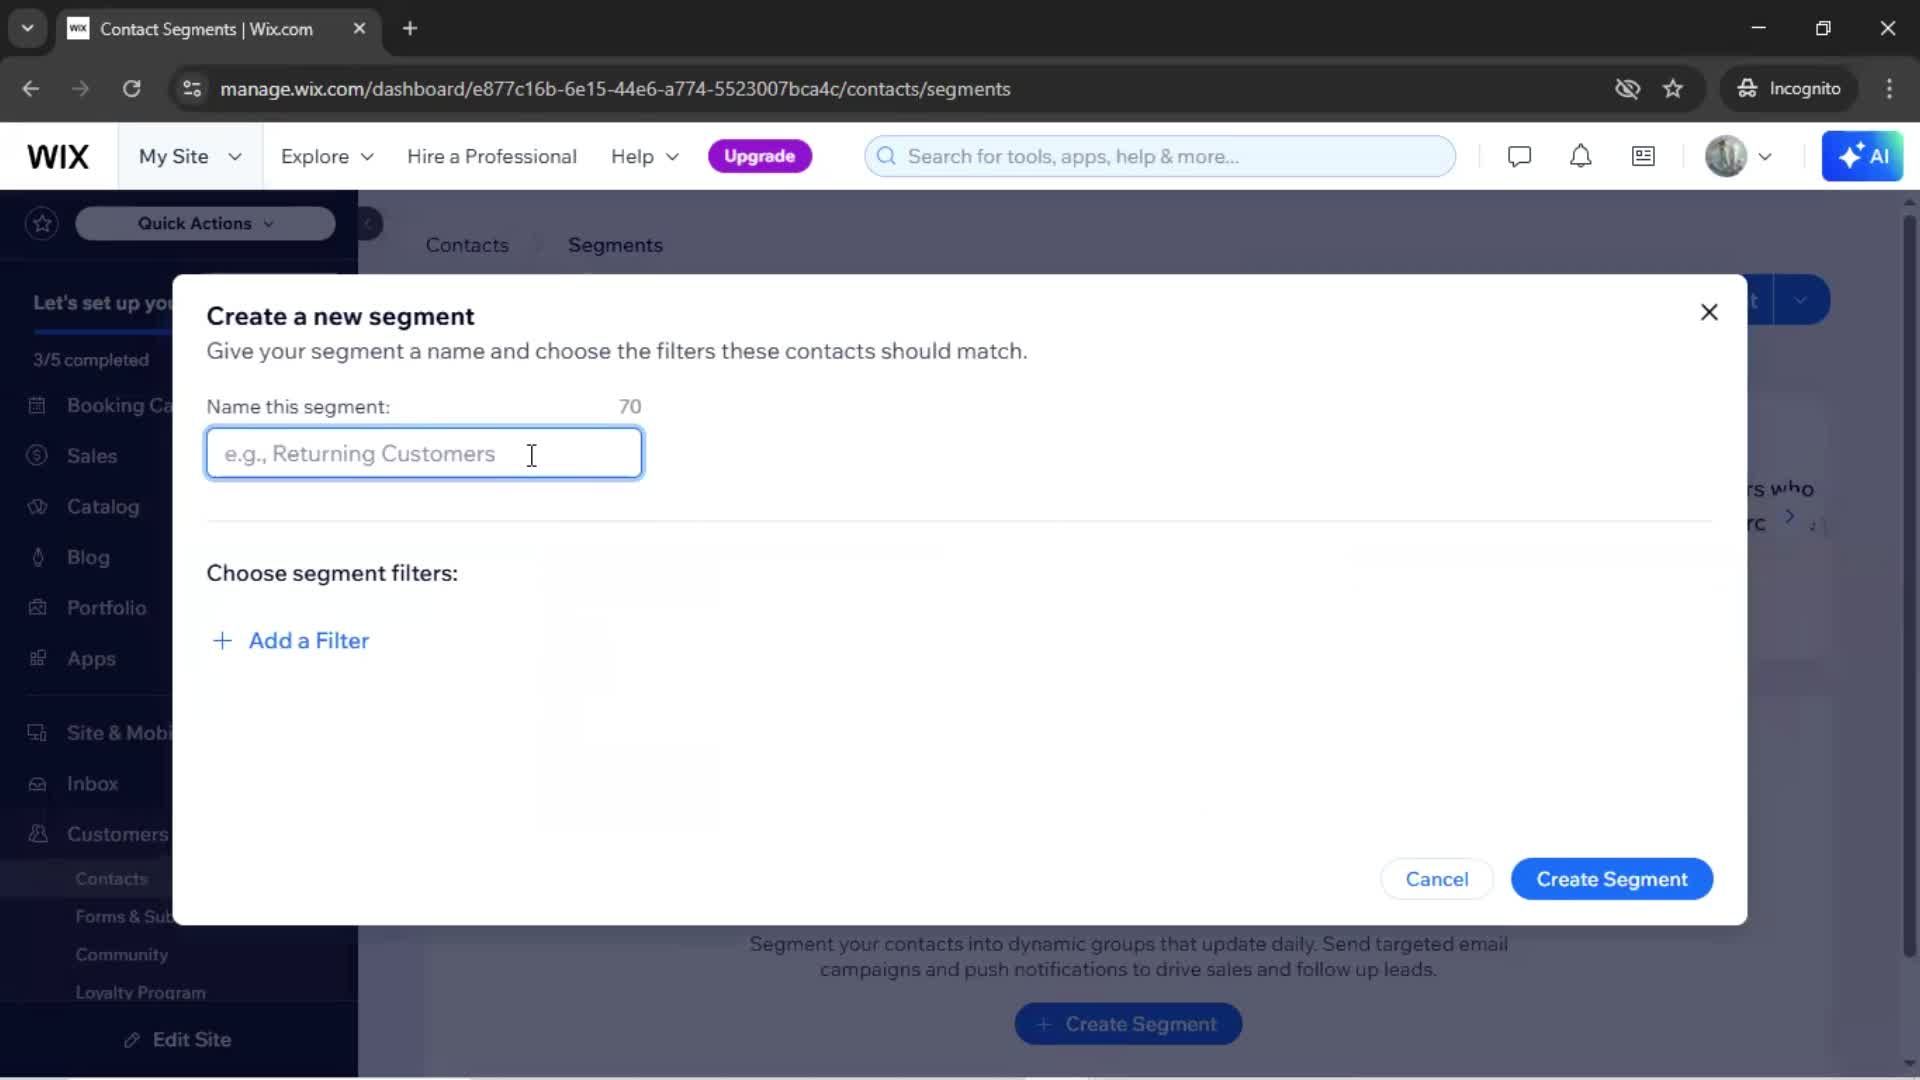Click the site information icon in address bar
This screenshot has height=1080, width=1920.
pyautogui.click(x=192, y=88)
